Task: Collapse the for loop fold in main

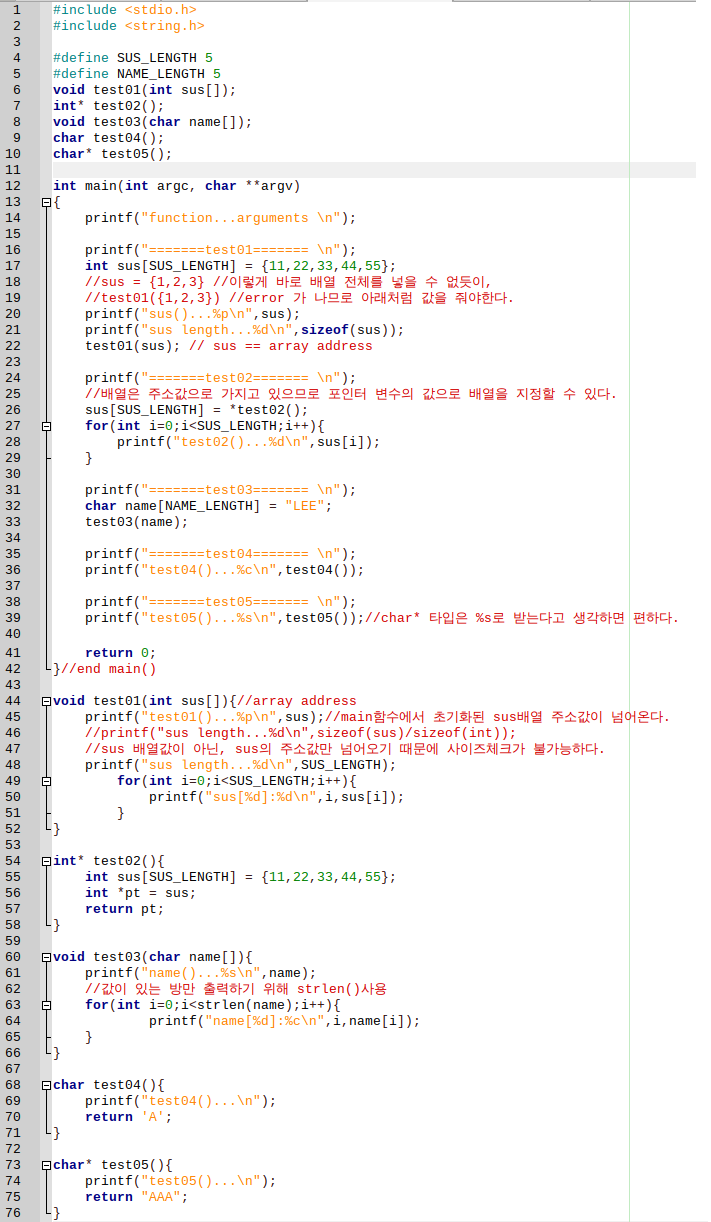Action: coord(46,426)
